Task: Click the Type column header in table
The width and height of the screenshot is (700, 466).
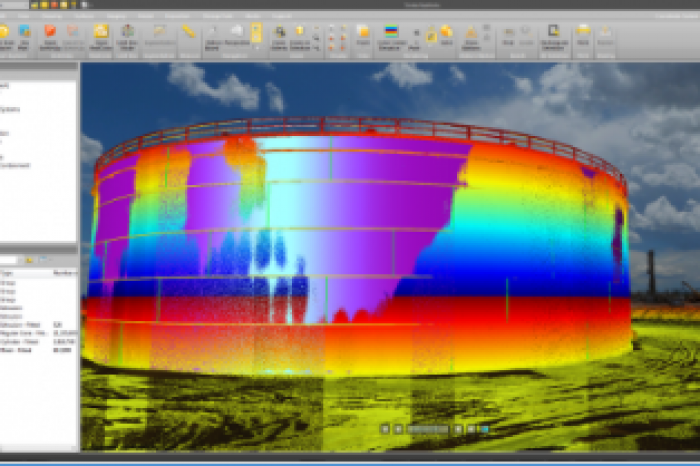Action: [9, 270]
